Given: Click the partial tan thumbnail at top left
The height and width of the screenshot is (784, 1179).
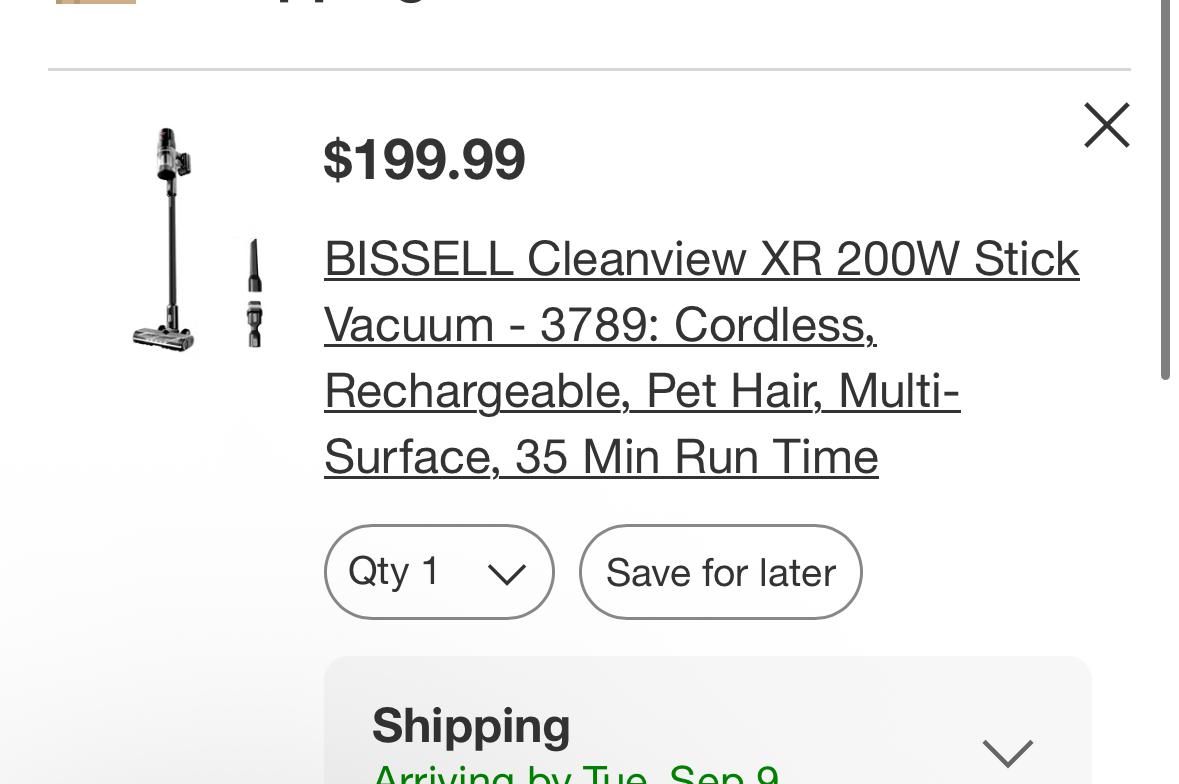Looking at the screenshot, I should (x=95, y=2).
